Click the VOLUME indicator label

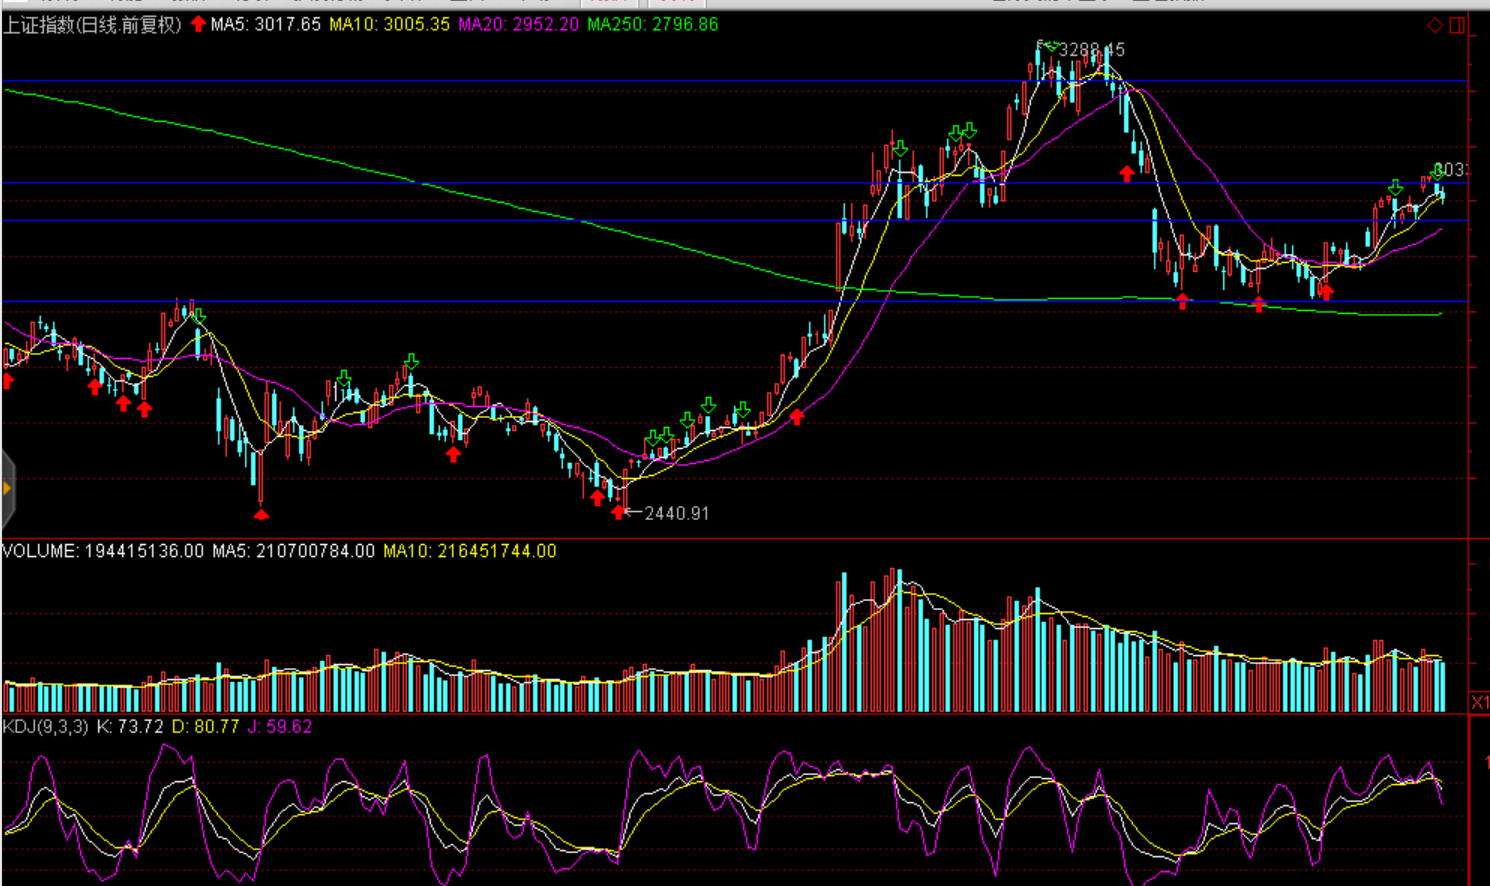click(x=103, y=551)
